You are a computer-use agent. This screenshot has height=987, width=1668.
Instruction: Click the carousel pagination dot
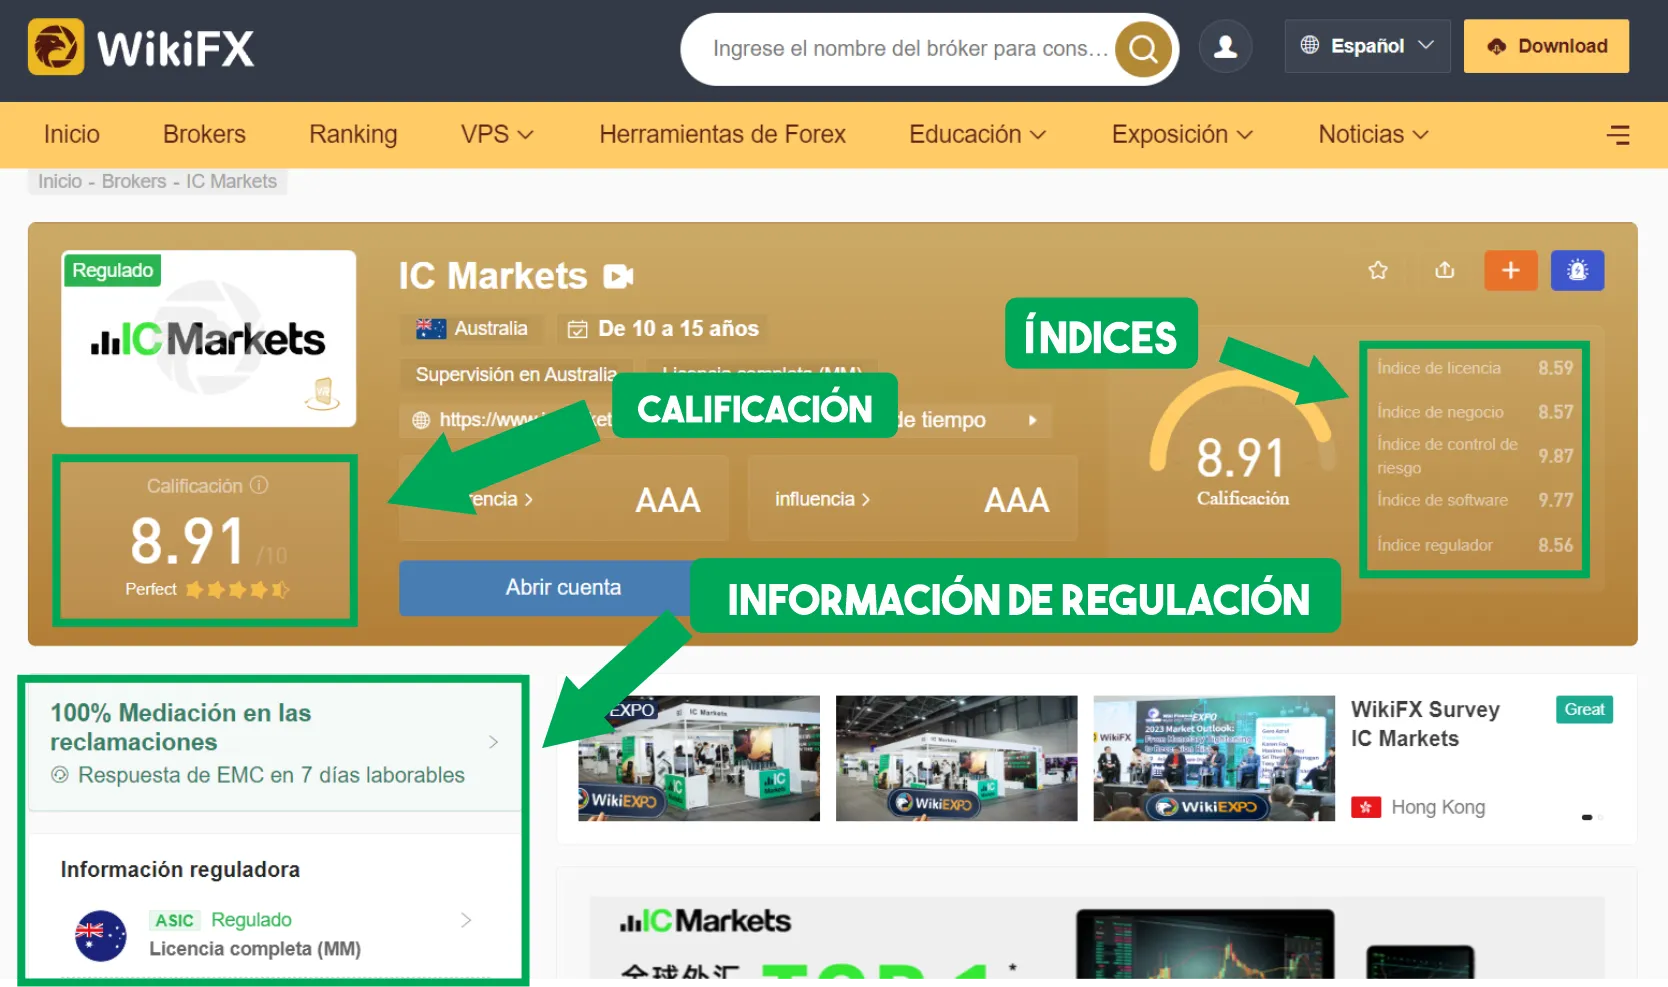pos(1587,817)
